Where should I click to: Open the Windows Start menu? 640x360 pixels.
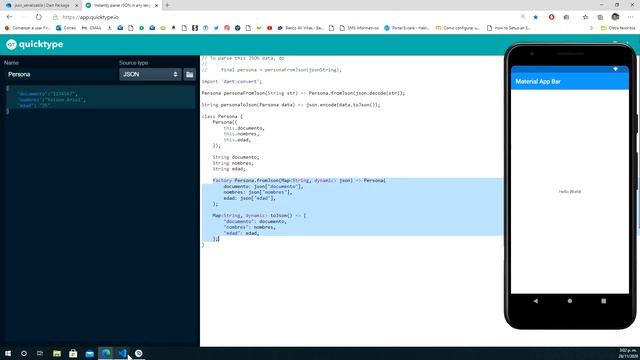(8, 353)
